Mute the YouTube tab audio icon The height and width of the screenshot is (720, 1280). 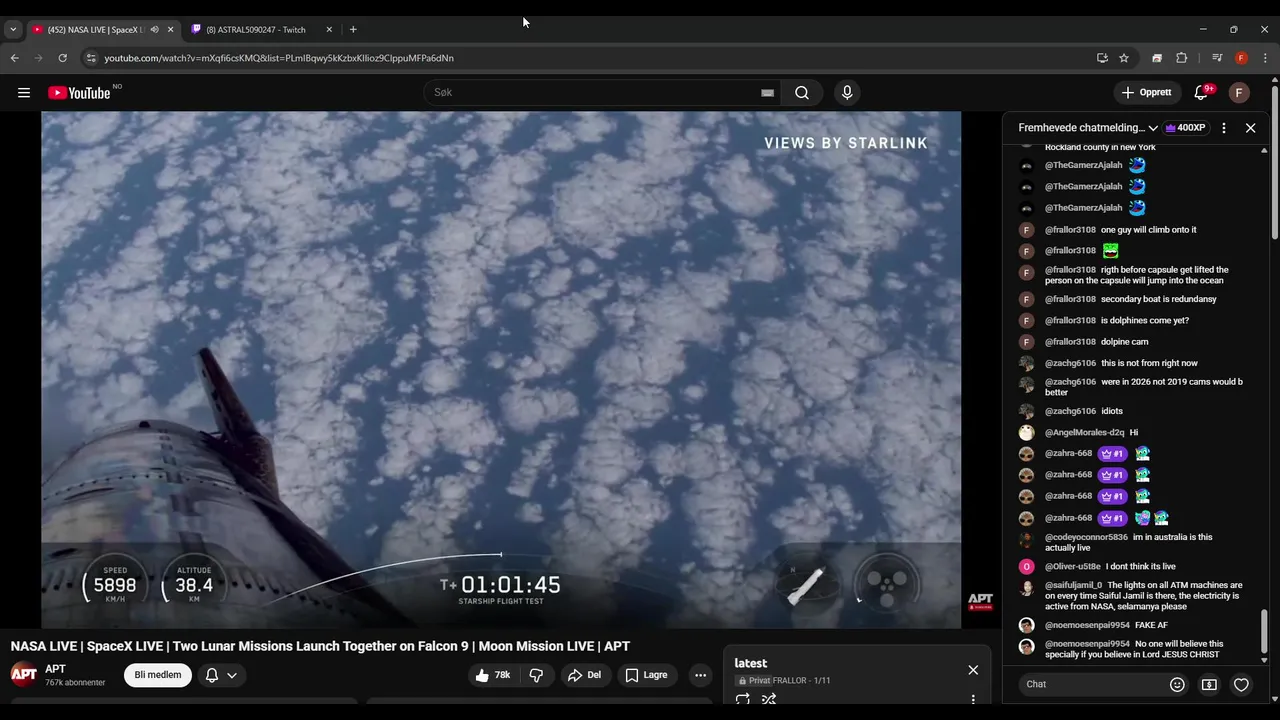(154, 29)
